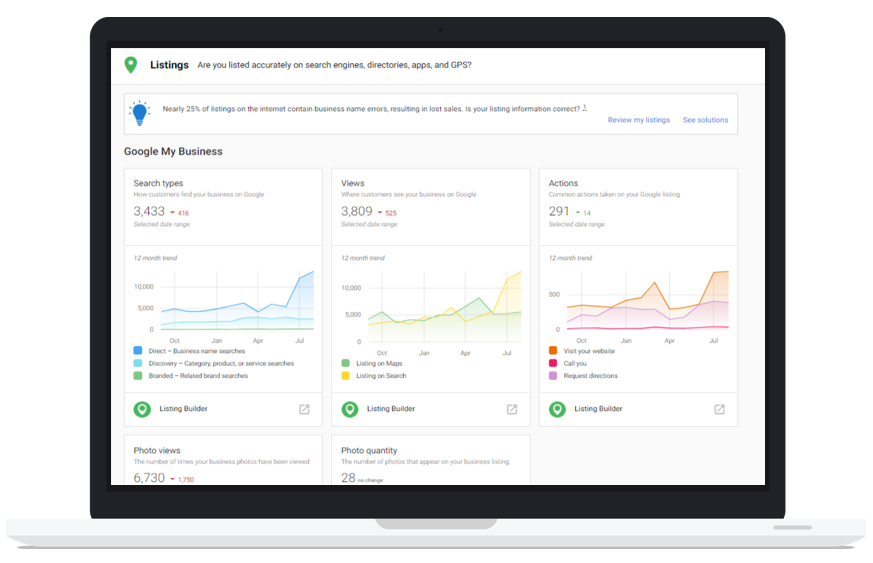This screenshot has height=563, width=873.
Task: Click Listing Builder logo in Actions card
Action: point(557,409)
